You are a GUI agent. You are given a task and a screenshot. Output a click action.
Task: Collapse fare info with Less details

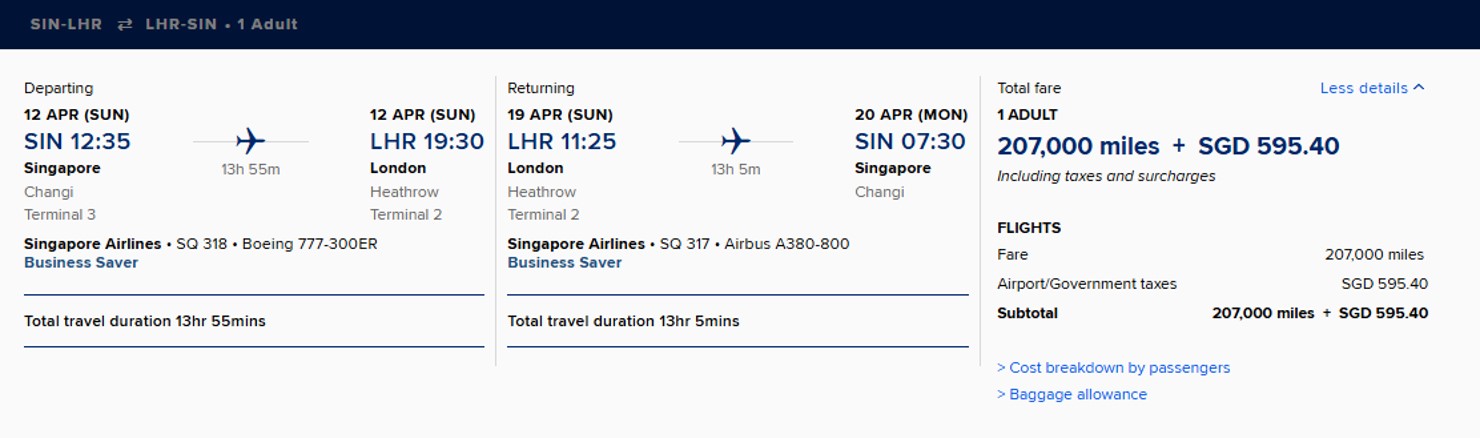click(1363, 88)
